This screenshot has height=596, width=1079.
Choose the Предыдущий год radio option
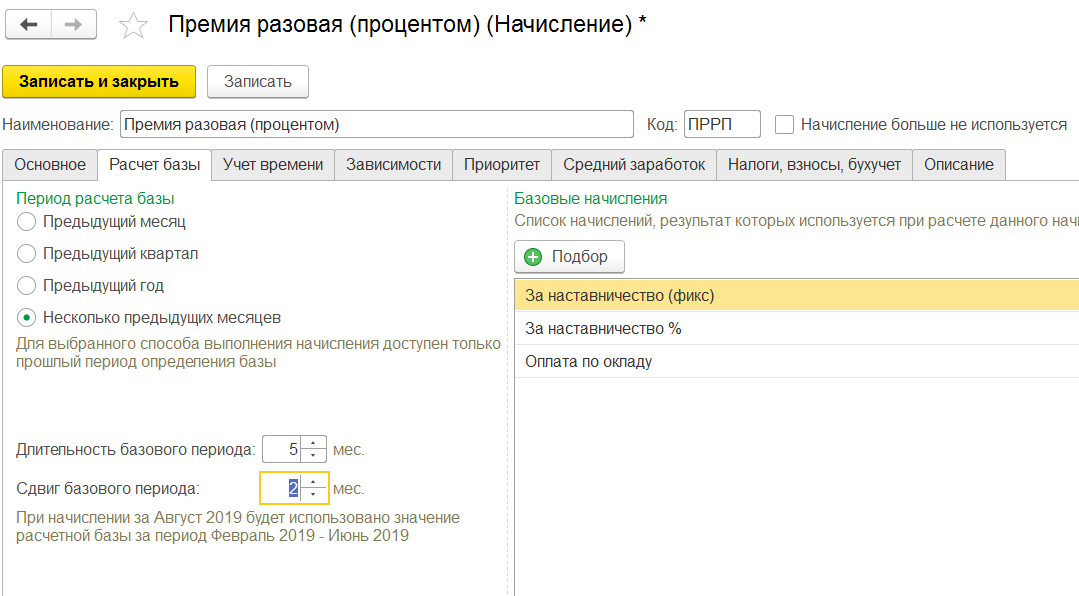pyautogui.click(x=27, y=286)
